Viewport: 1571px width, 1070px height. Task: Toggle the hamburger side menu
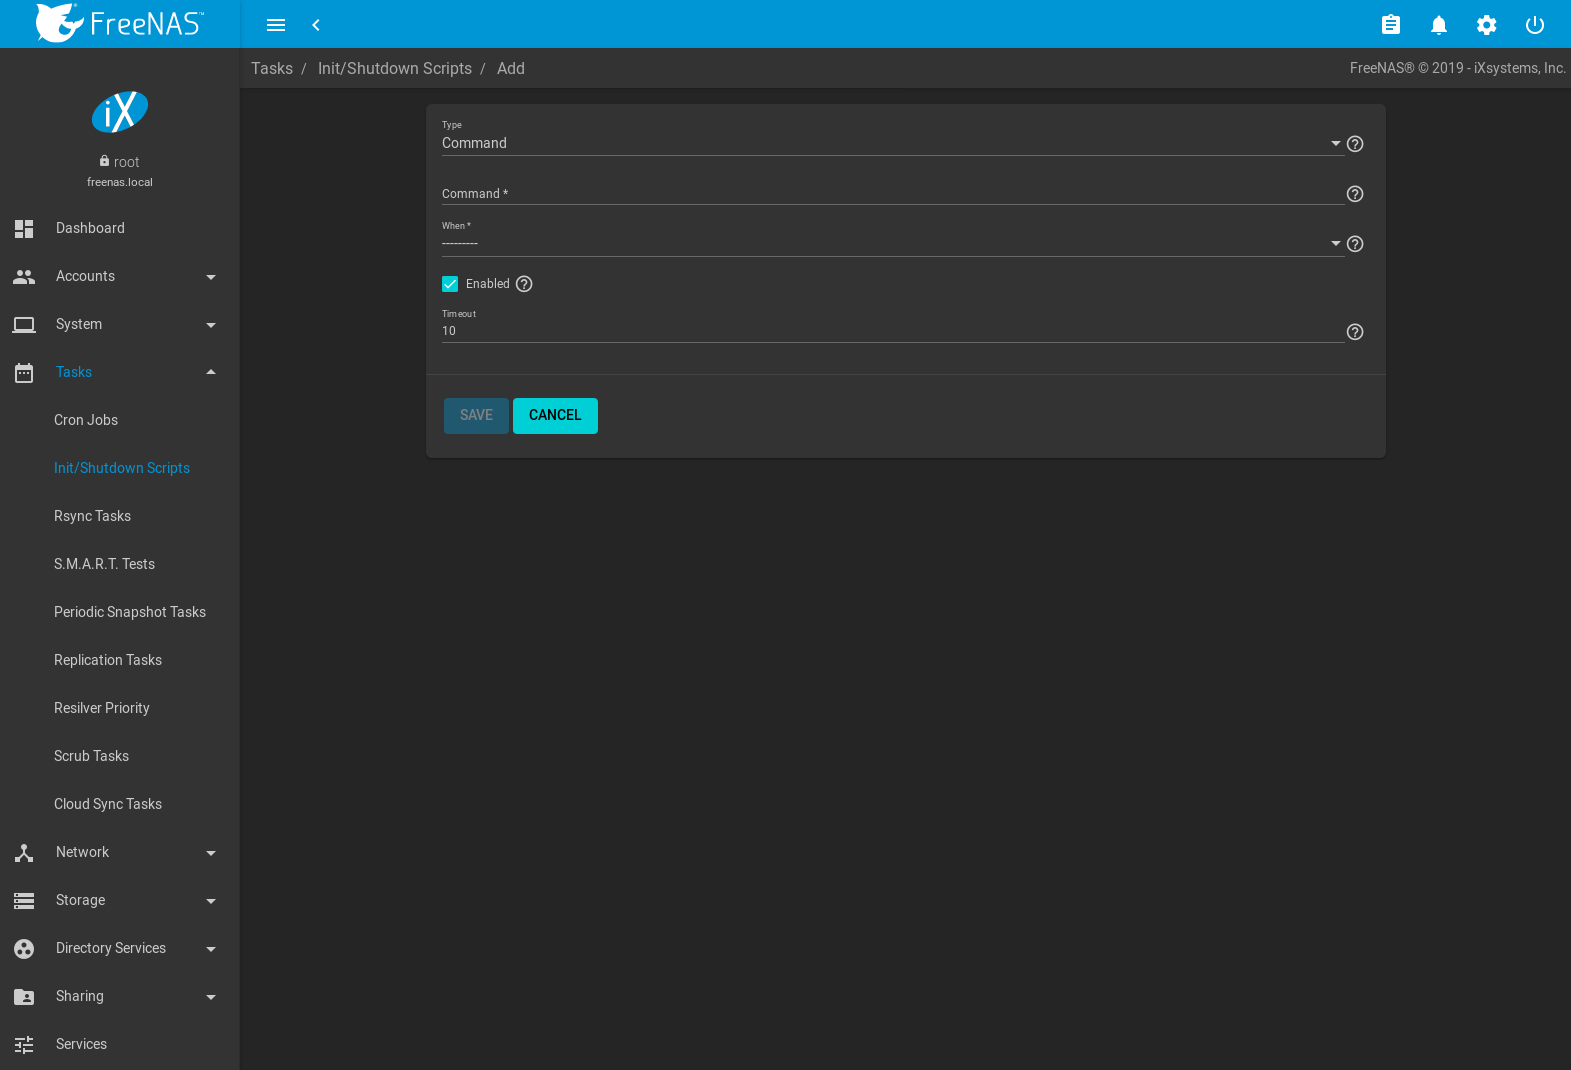(276, 25)
